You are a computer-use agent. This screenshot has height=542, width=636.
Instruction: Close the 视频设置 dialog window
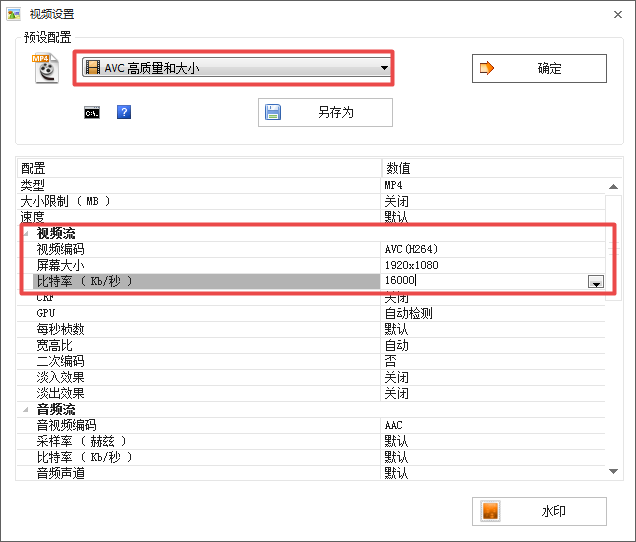click(614, 13)
